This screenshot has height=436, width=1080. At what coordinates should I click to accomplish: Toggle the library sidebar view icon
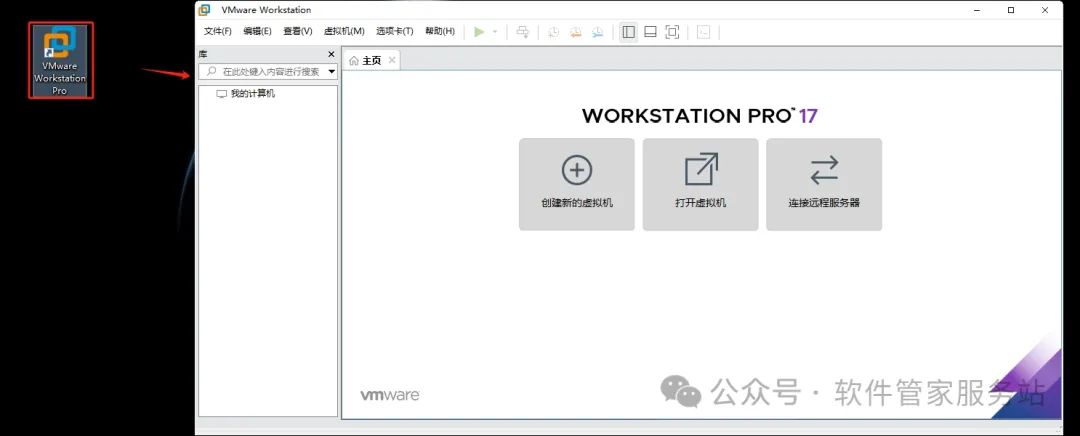pos(628,32)
